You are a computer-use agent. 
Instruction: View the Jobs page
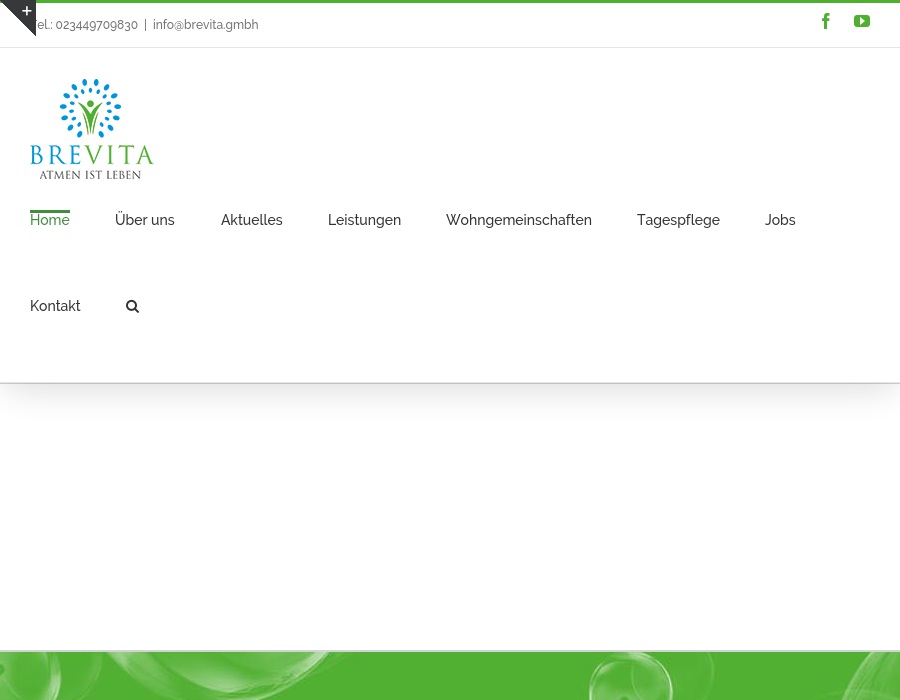pos(780,220)
